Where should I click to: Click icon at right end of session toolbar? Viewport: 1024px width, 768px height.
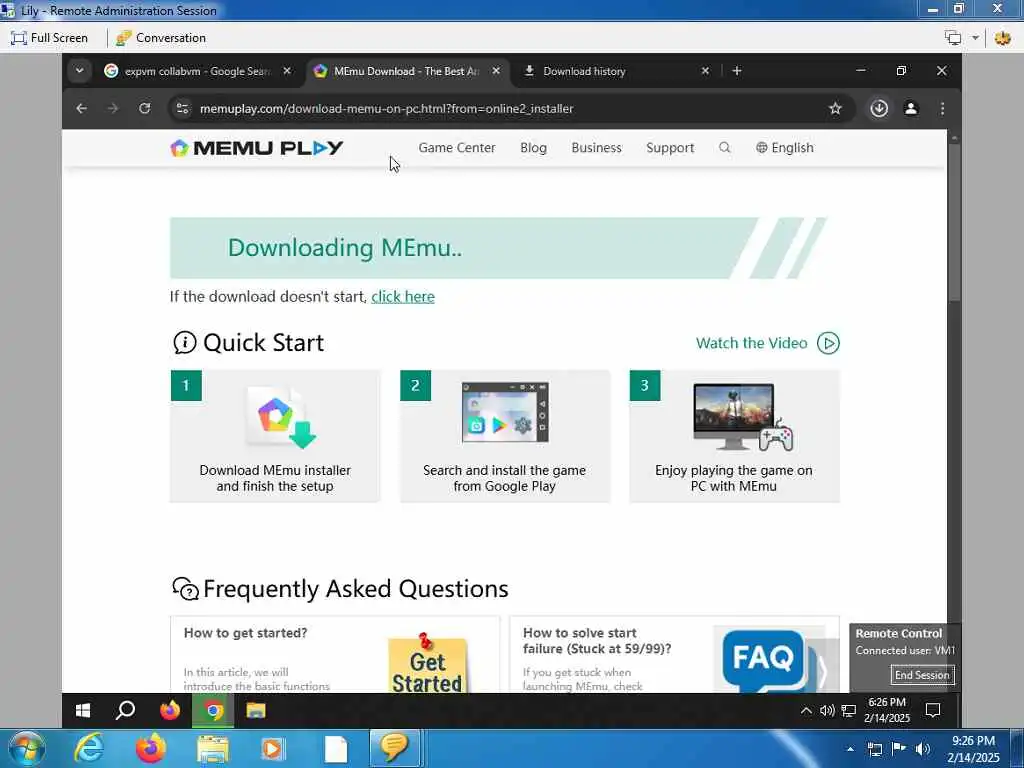(1002, 38)
